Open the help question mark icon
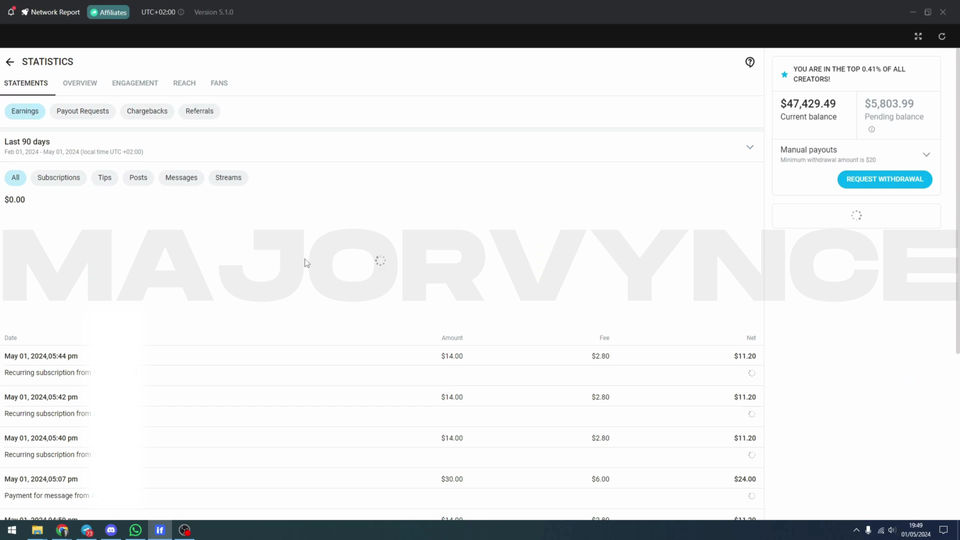Screen dimensions: 960x540 click(x=750, y=62)
